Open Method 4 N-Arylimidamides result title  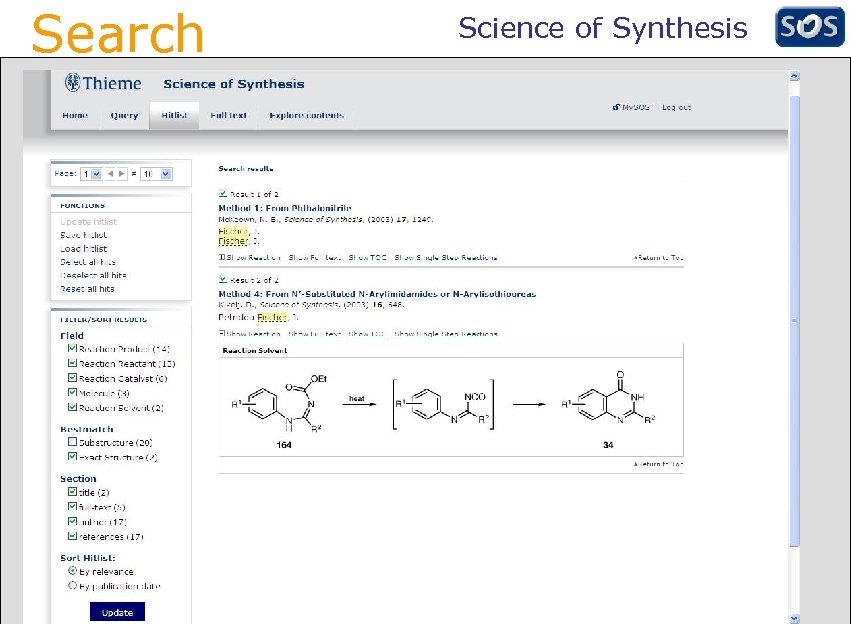click(377, 294)
